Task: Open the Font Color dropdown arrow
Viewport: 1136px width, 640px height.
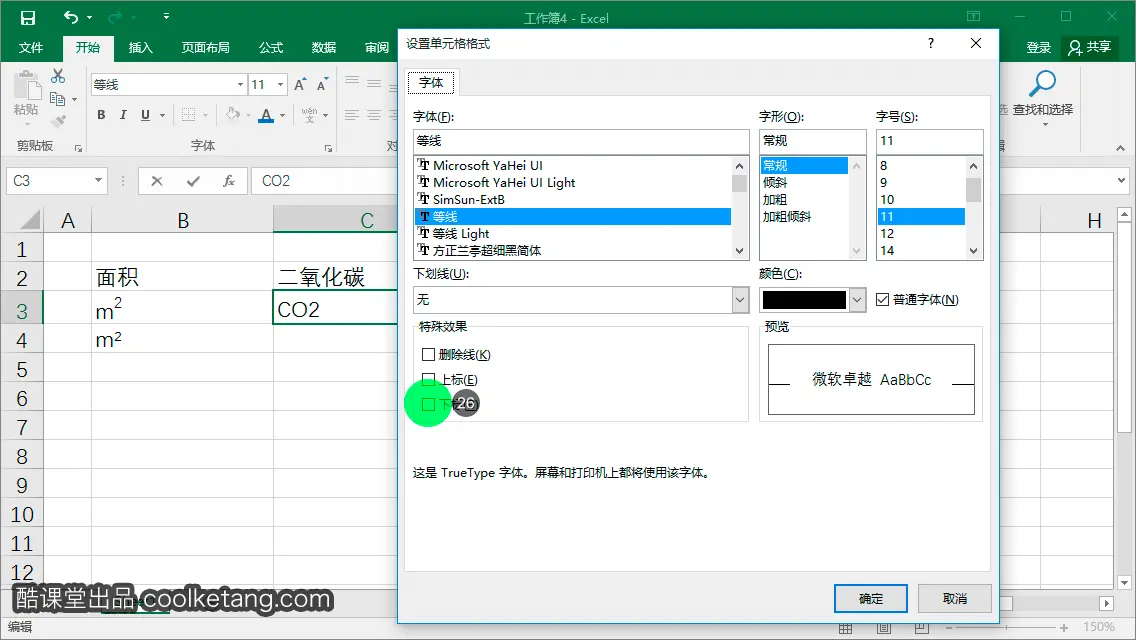Action: [283, 115]
